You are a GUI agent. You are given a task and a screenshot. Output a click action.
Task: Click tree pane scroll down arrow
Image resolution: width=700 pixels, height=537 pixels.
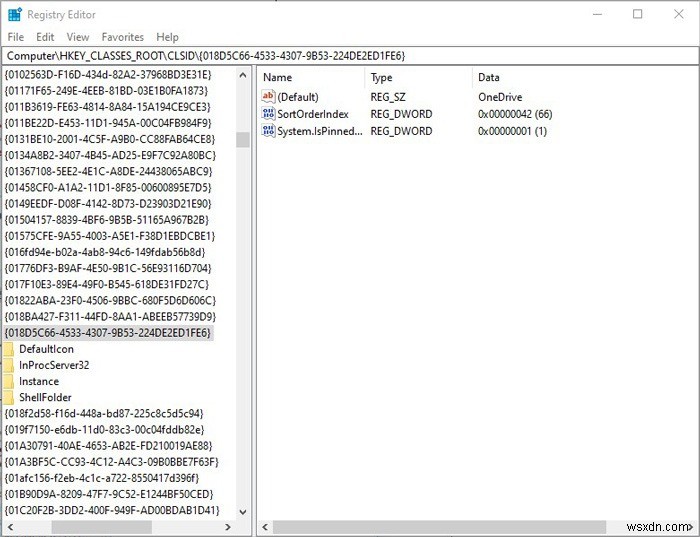(x=243, y=512)
